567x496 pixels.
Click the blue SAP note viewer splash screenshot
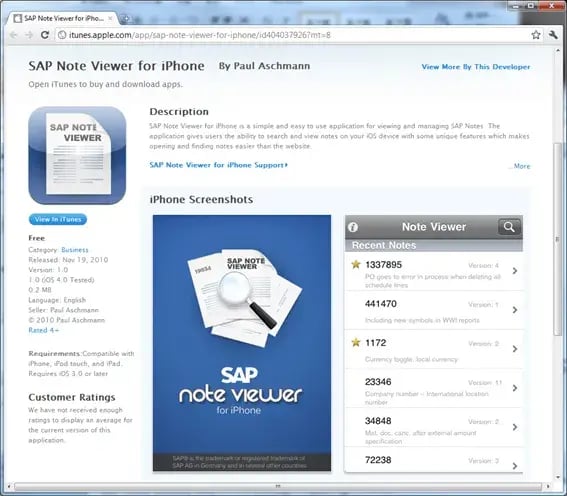click(242, 343)
